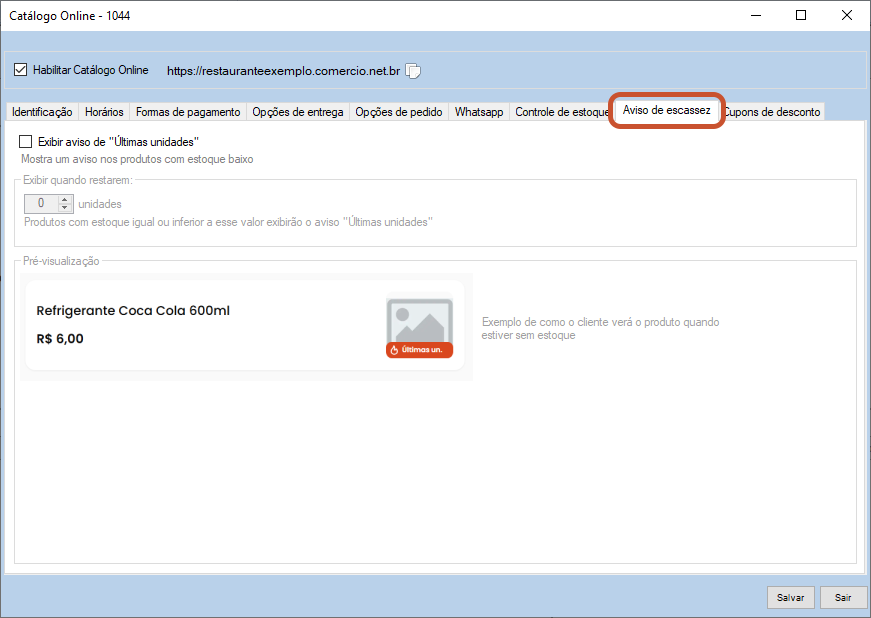Click the Salvar button
This screenshot has height=618, width=871.
click(x=790, y=597)
